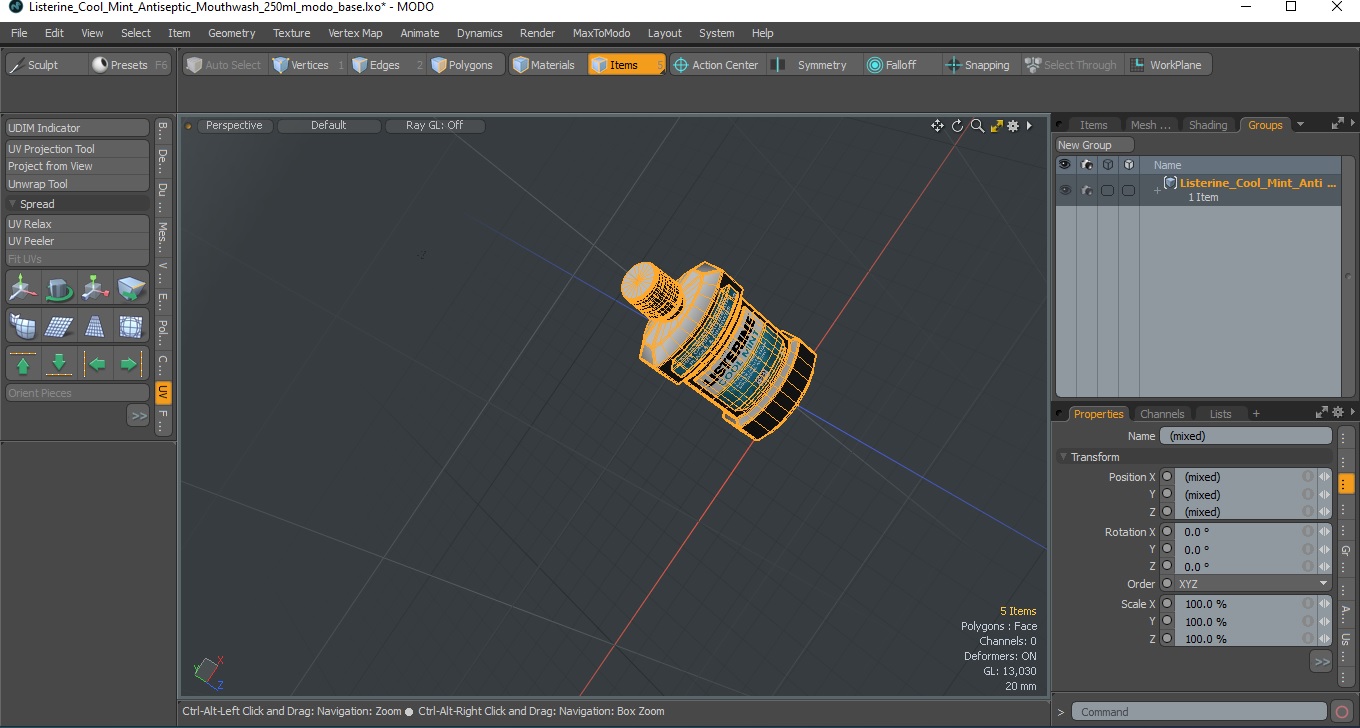
Task: Click the record button beside Command field
Action: point(1342,712)
